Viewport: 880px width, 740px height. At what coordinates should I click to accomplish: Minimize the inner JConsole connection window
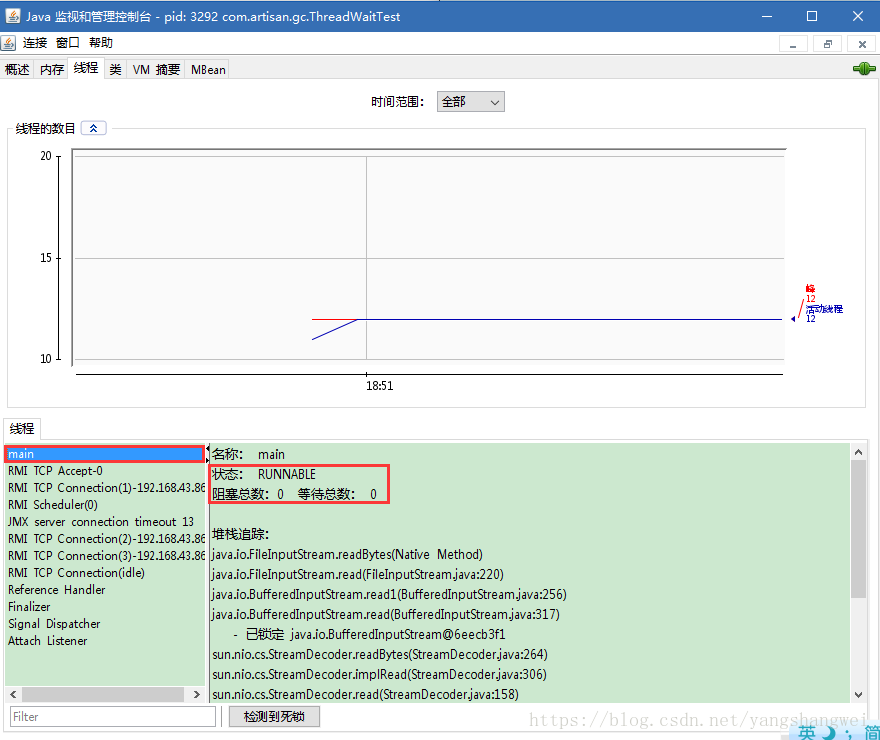click(793, 44)
